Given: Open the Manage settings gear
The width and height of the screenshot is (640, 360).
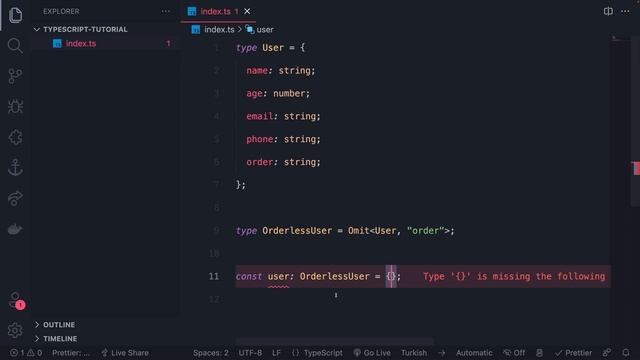Looking at the screenshot, I should coord(15,330).
